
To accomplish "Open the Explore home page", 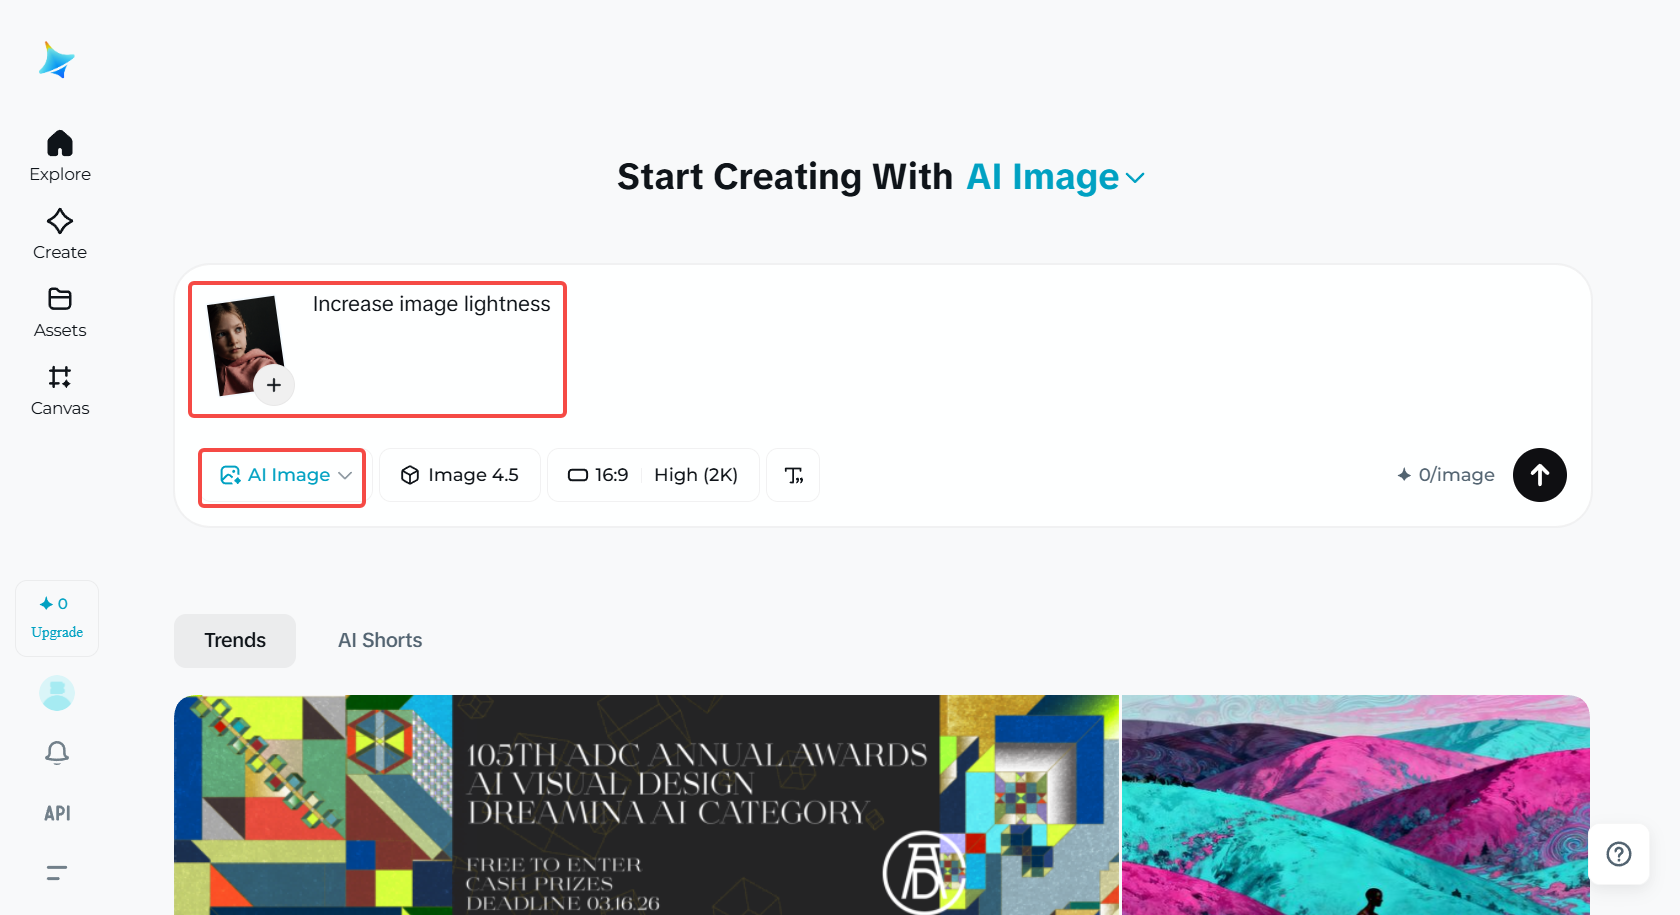I will point(60,155).
